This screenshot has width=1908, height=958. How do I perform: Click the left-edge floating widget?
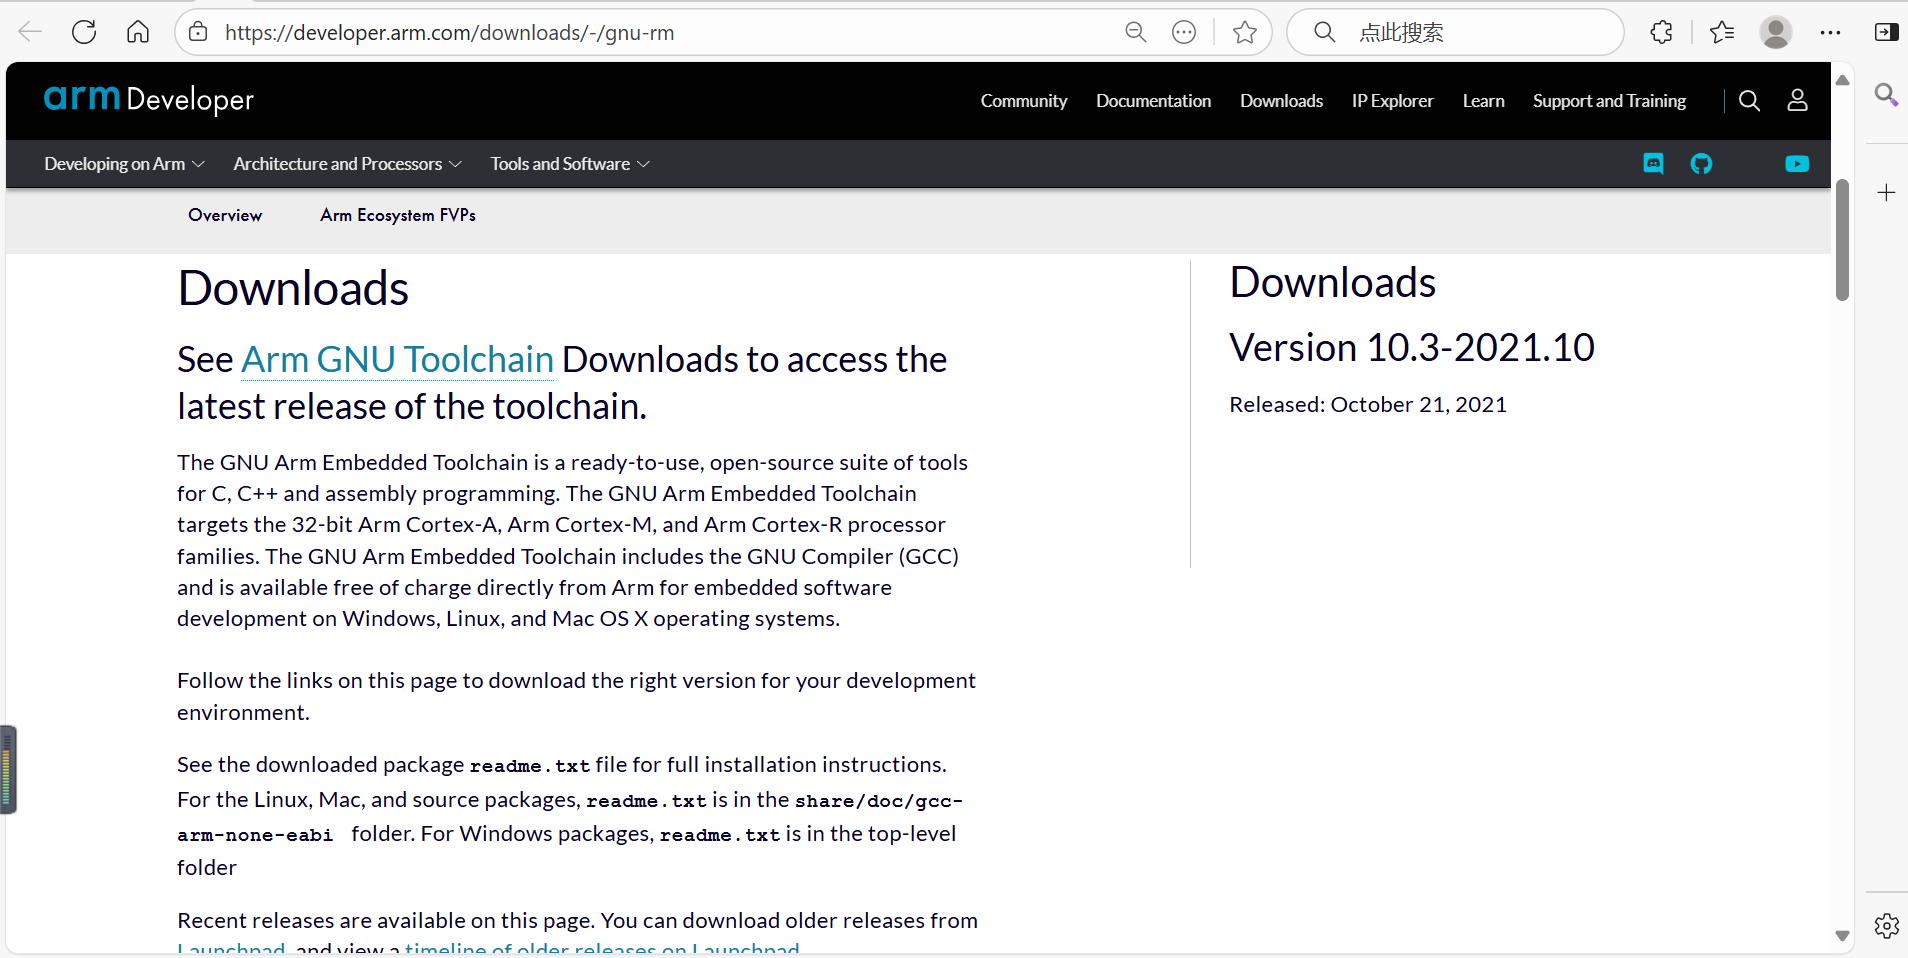pyautogui.click(x=8, y=769)
